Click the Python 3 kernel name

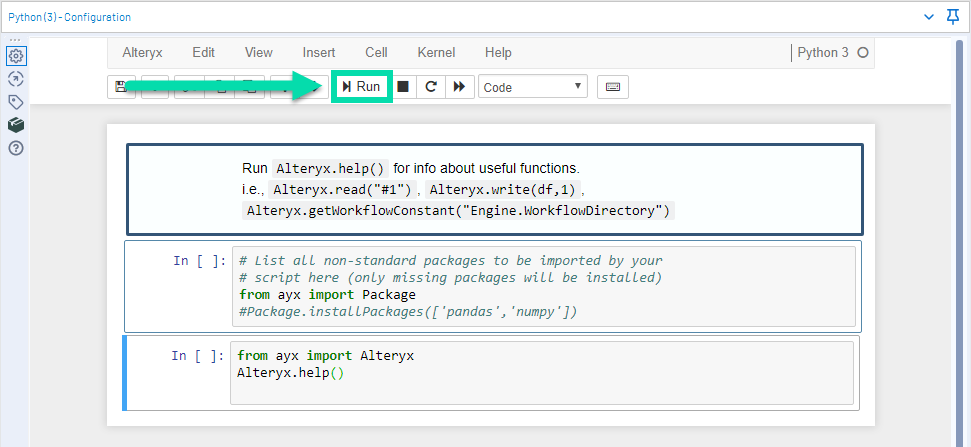pyautogui.click(x=823, y=53)
